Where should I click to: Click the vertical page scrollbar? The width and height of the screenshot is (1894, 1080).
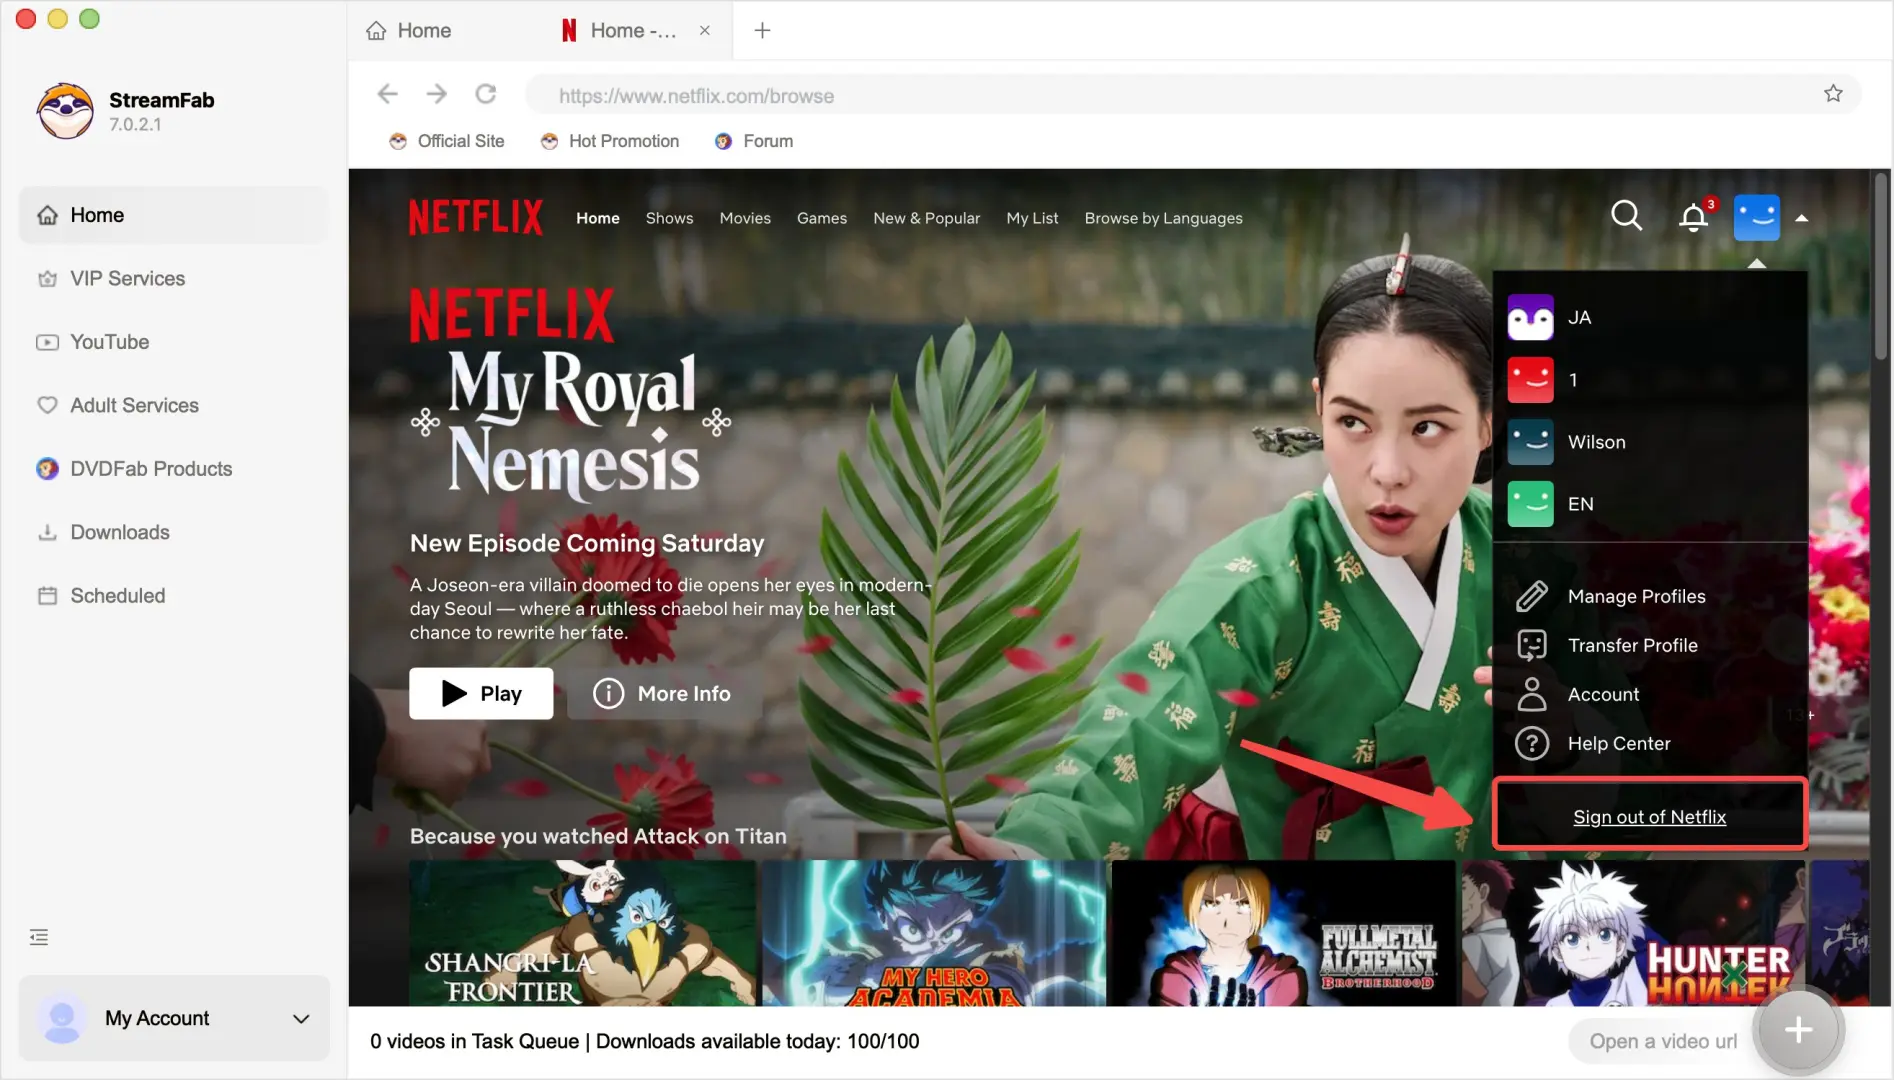click(1881, 266)
